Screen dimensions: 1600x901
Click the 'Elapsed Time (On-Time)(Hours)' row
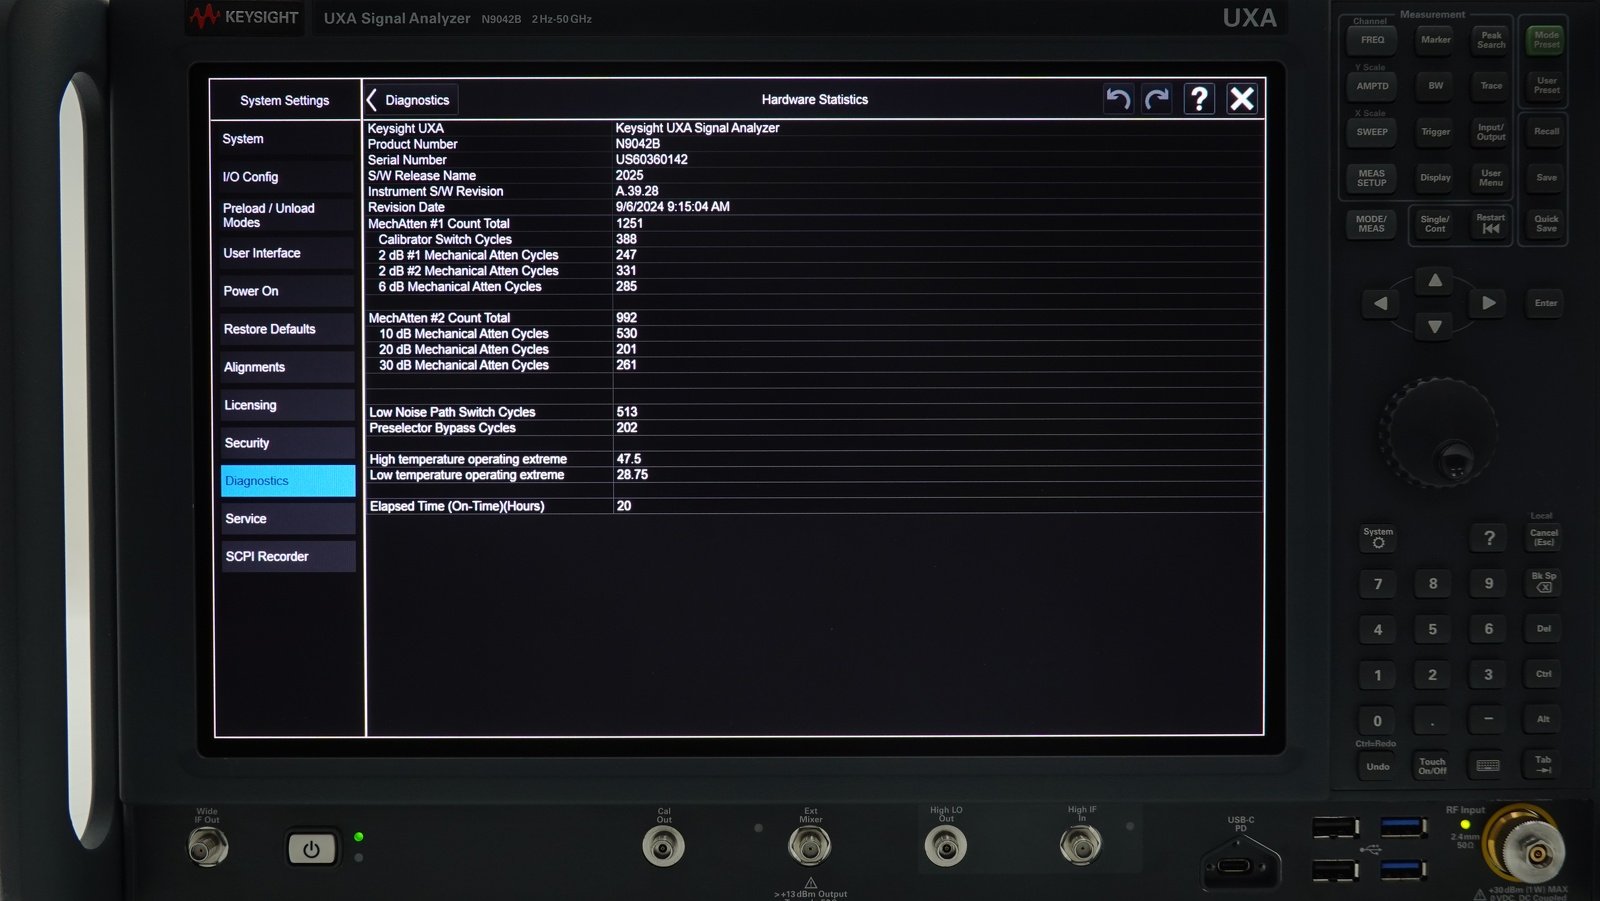815,506
